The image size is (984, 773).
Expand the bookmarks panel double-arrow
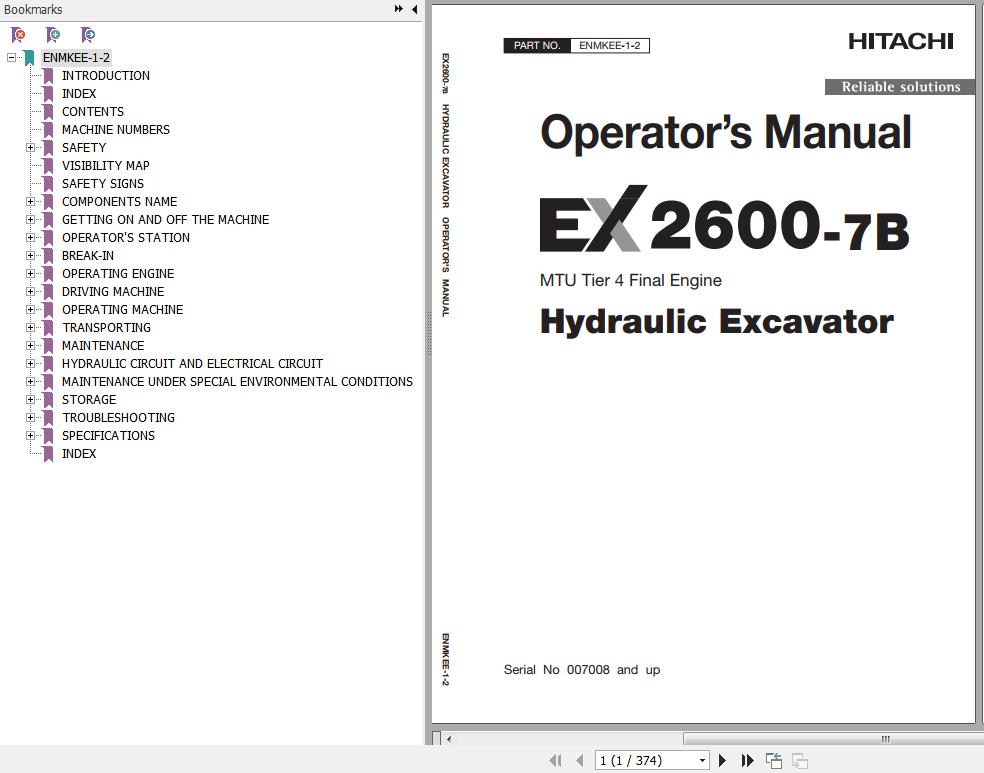point(398,9)
